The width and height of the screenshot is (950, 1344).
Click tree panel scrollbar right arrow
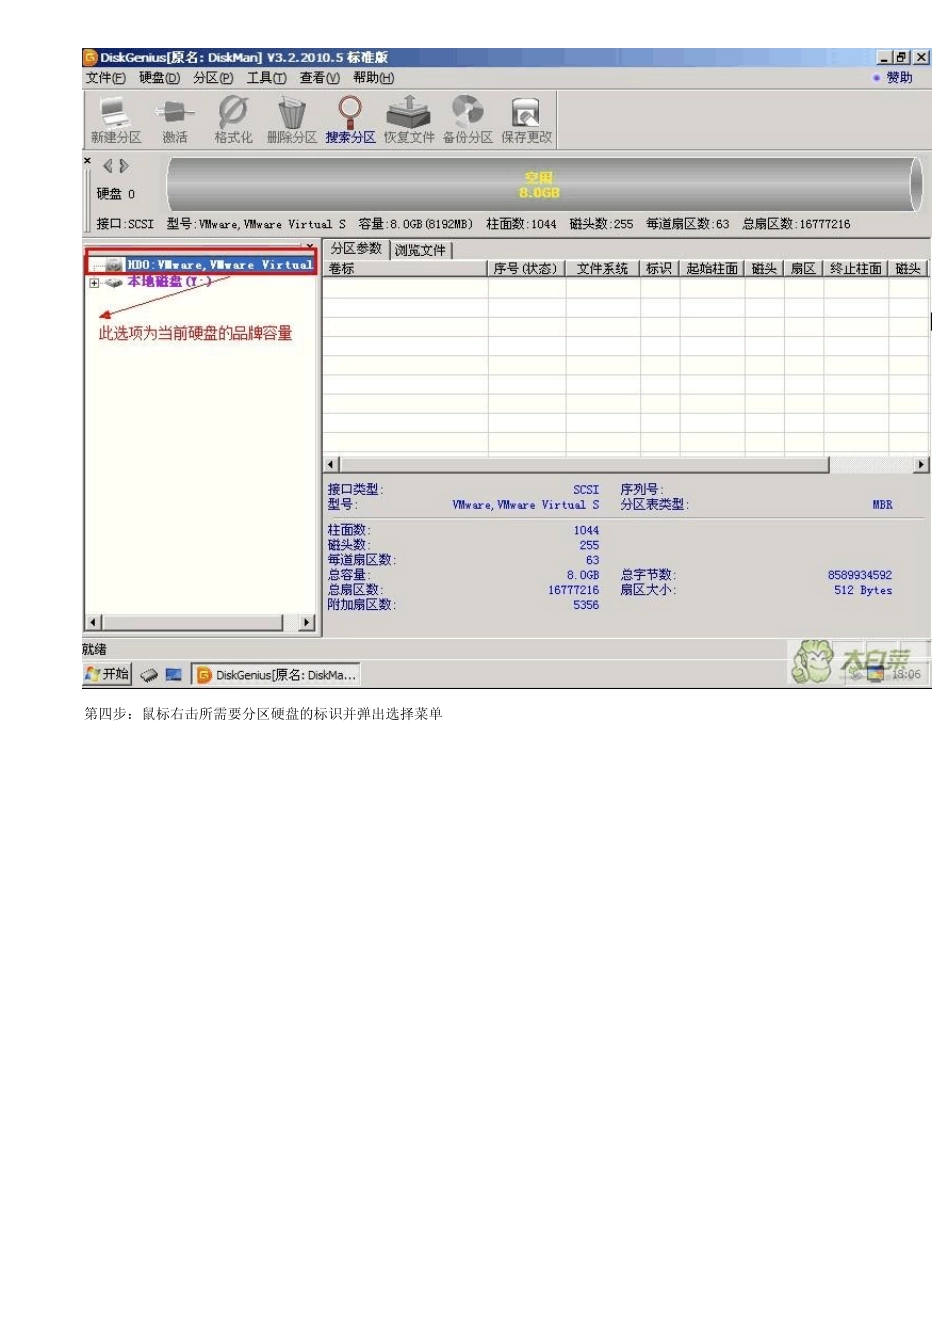point(306,622)
